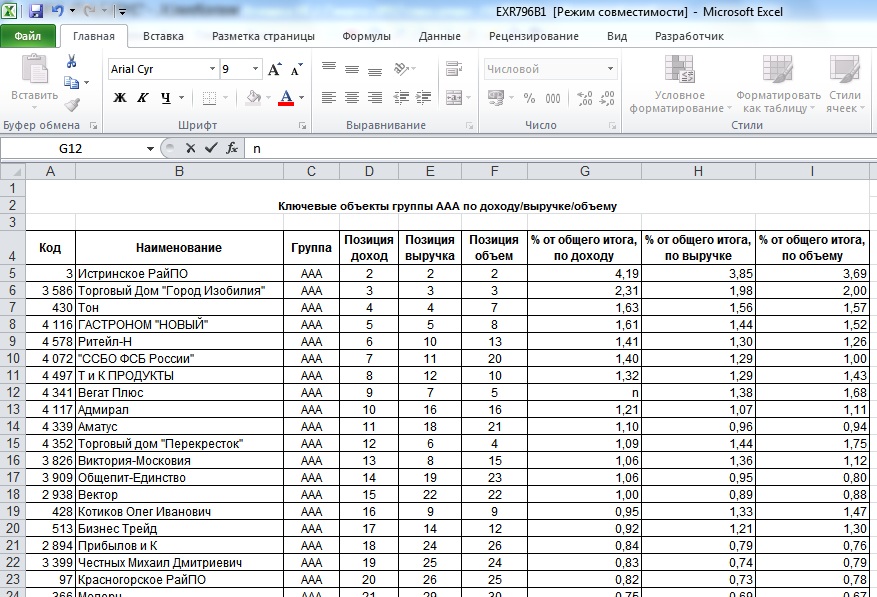
Task: Select column G header
Action: coord(584,171)
